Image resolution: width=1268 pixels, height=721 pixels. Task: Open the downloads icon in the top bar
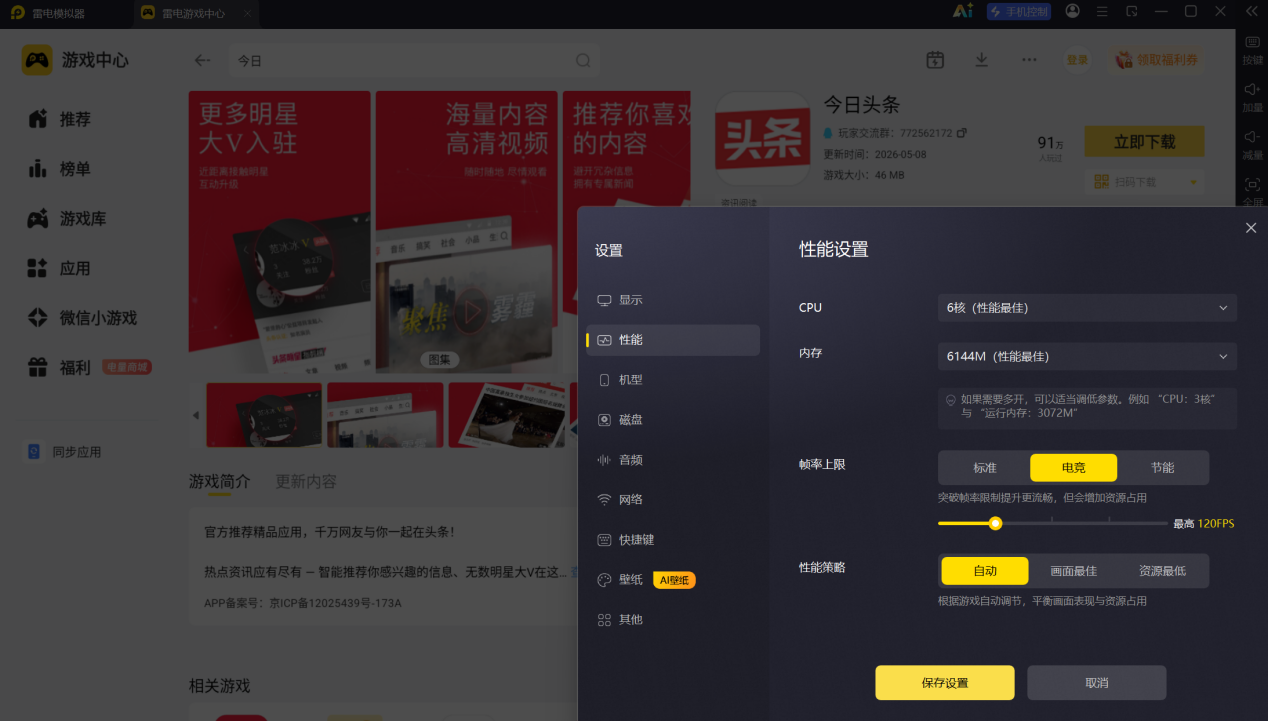pyautogui.click(x=982, y=60)
